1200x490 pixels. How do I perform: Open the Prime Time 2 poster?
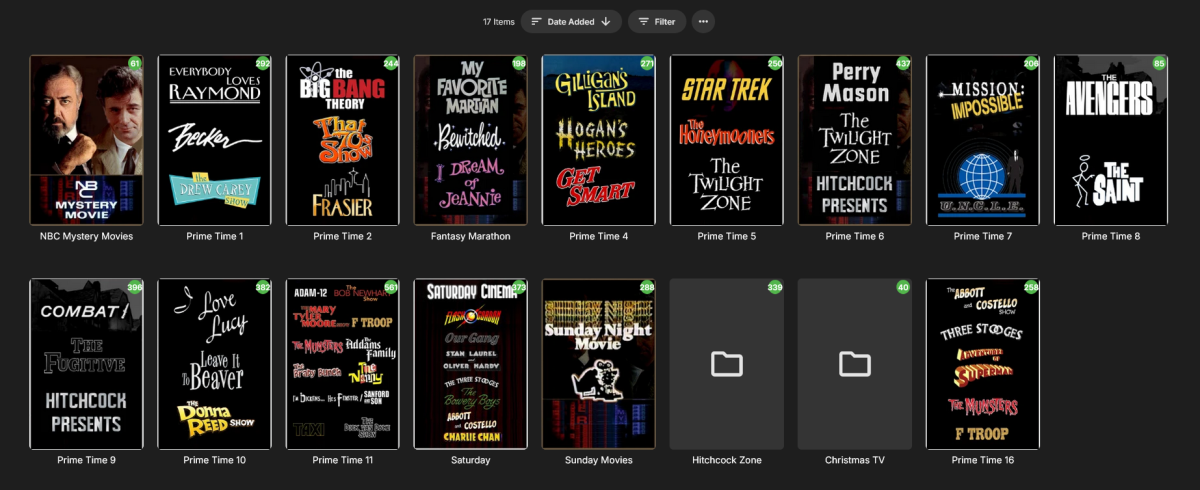click(342, 140)
